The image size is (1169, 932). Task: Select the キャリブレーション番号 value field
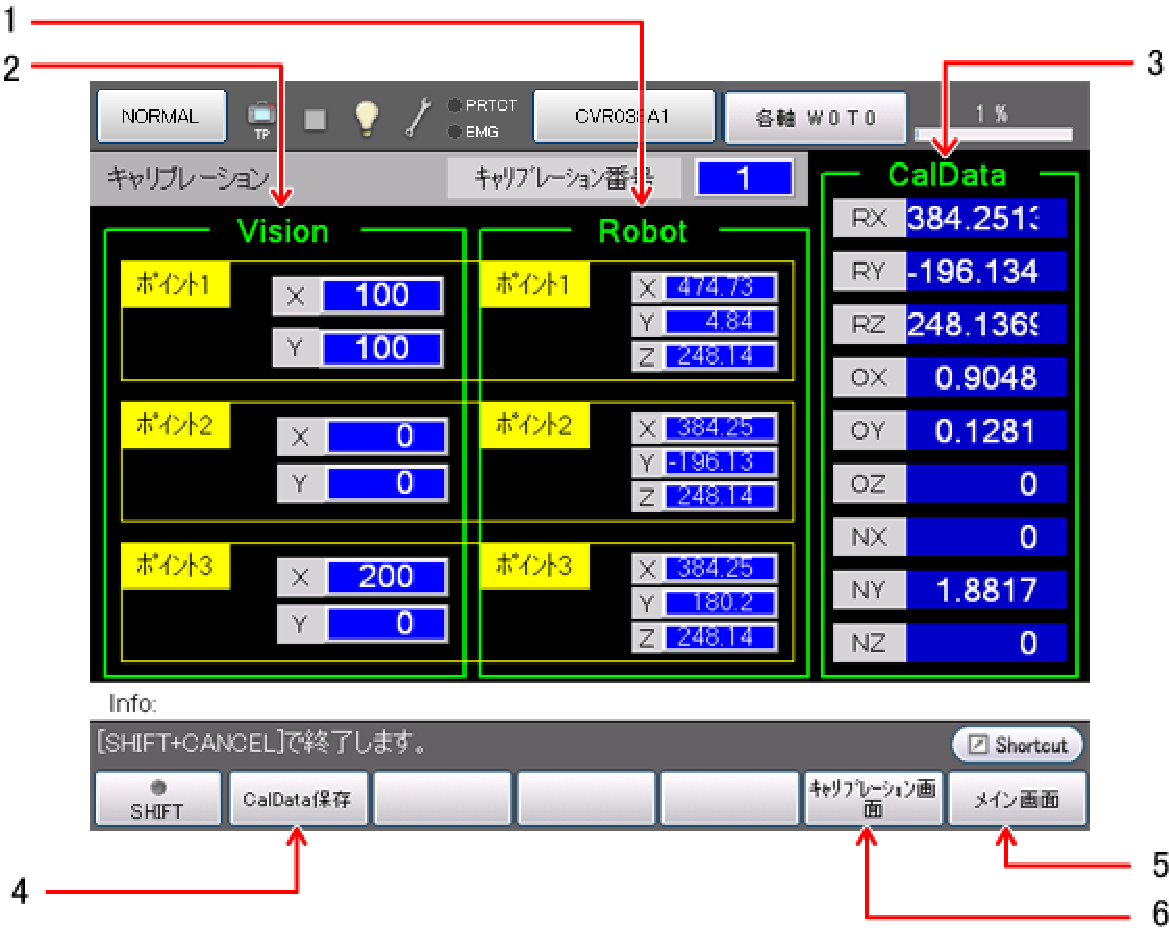[744, 178]
